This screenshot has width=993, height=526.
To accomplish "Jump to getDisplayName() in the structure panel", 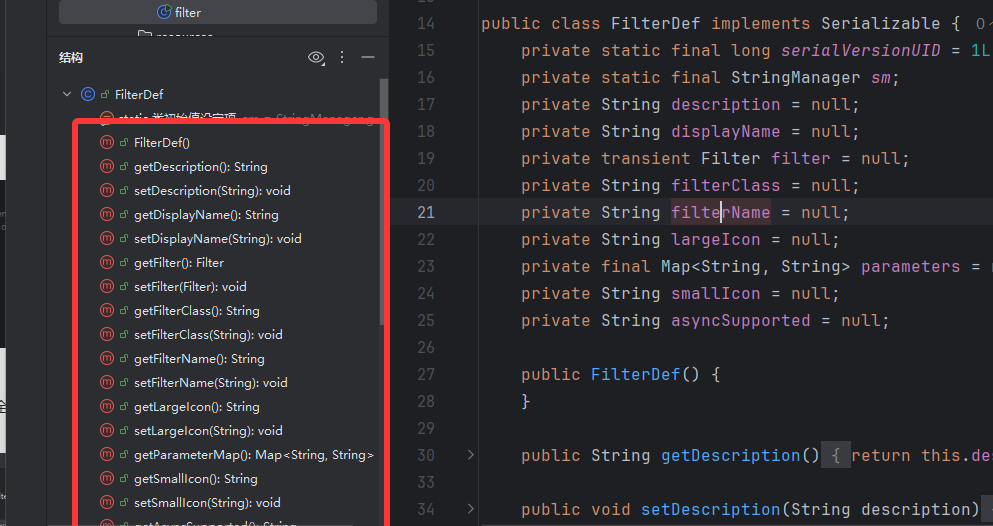I will (205, 215).
